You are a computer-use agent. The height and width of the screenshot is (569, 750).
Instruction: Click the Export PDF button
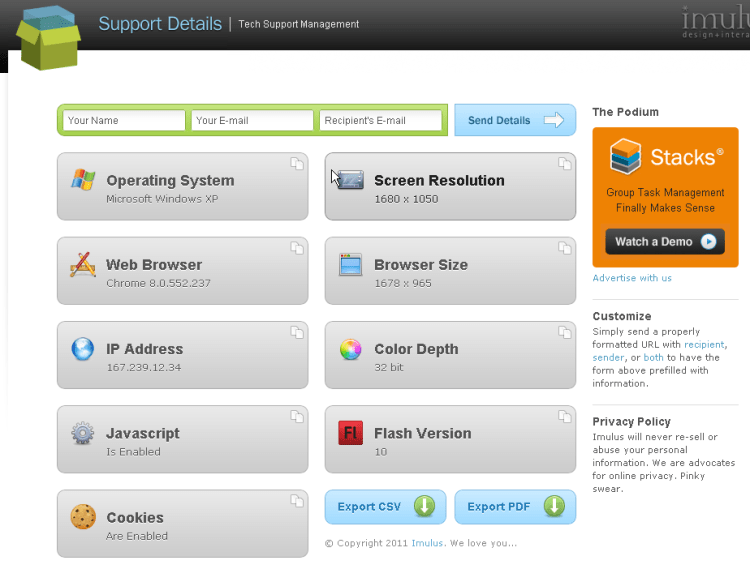(x=515, y=507)
